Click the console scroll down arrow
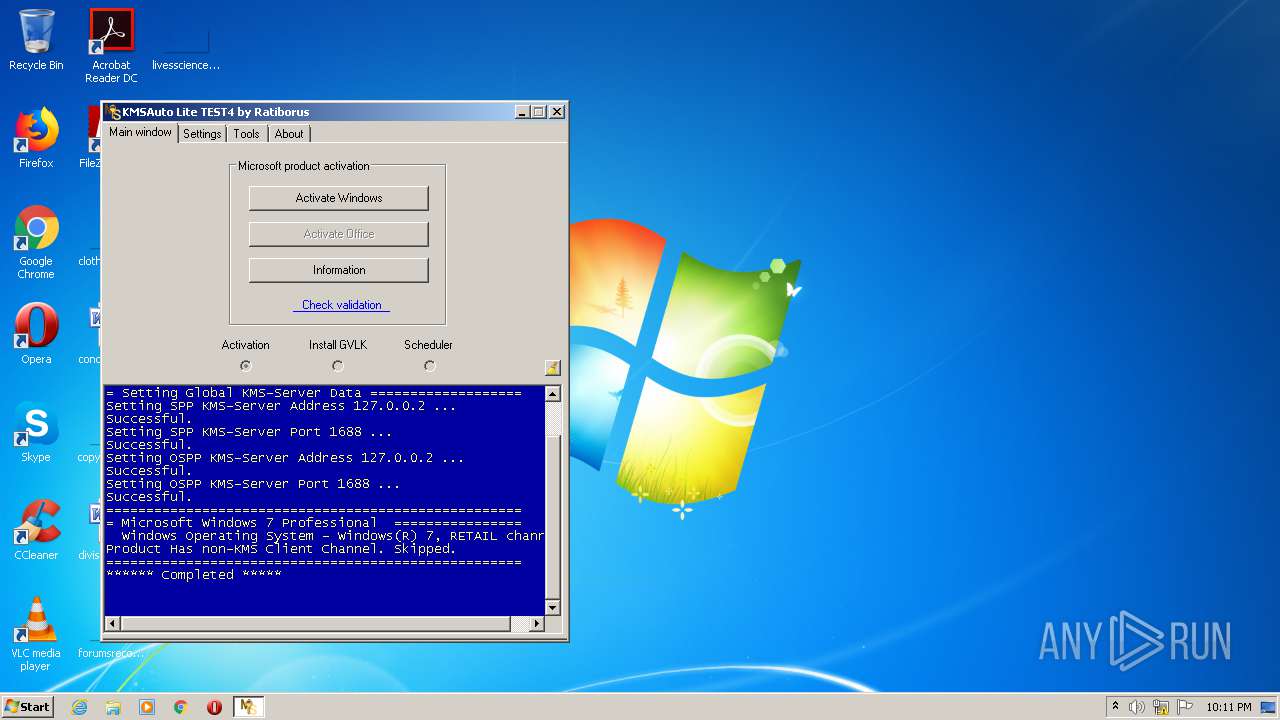Screen dimensions: 1280x720 click(x=553, y=608)
